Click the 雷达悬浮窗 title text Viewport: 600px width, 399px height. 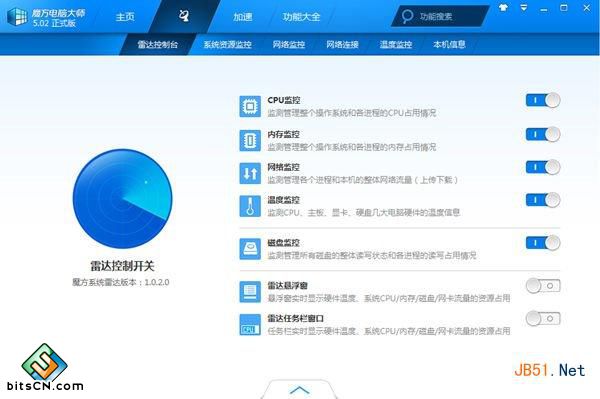(287, 285)
